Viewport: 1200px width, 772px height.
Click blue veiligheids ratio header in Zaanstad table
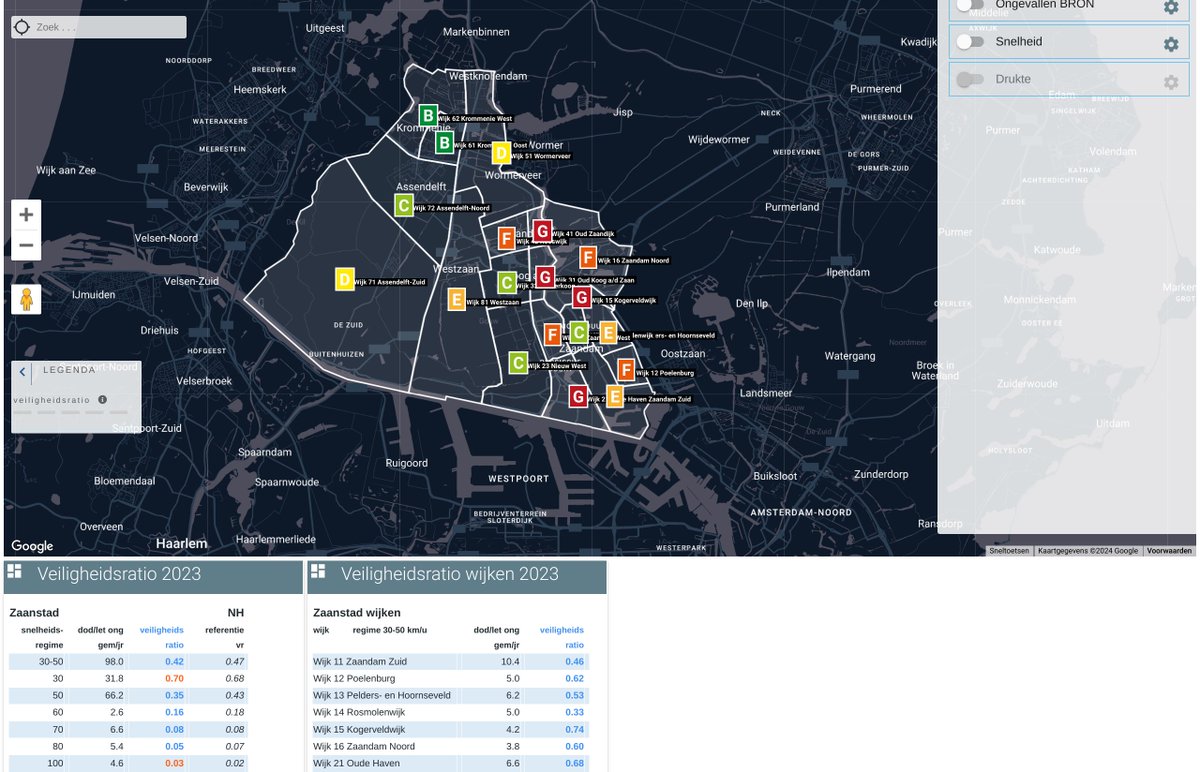click(161, 637)
